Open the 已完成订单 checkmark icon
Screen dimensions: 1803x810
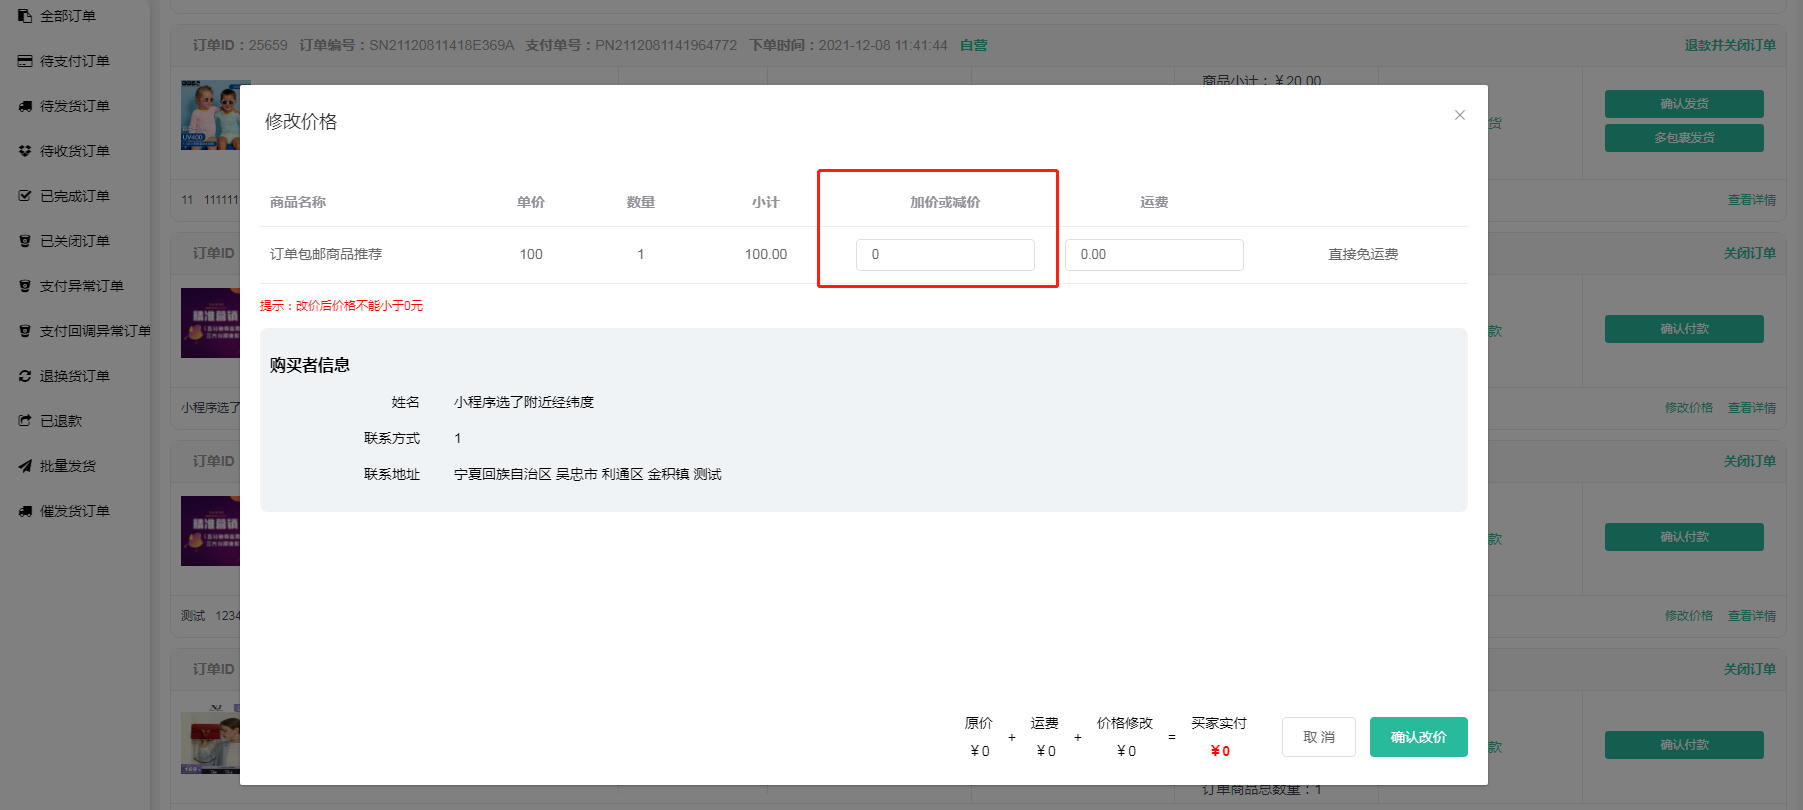tap(25, 196)
